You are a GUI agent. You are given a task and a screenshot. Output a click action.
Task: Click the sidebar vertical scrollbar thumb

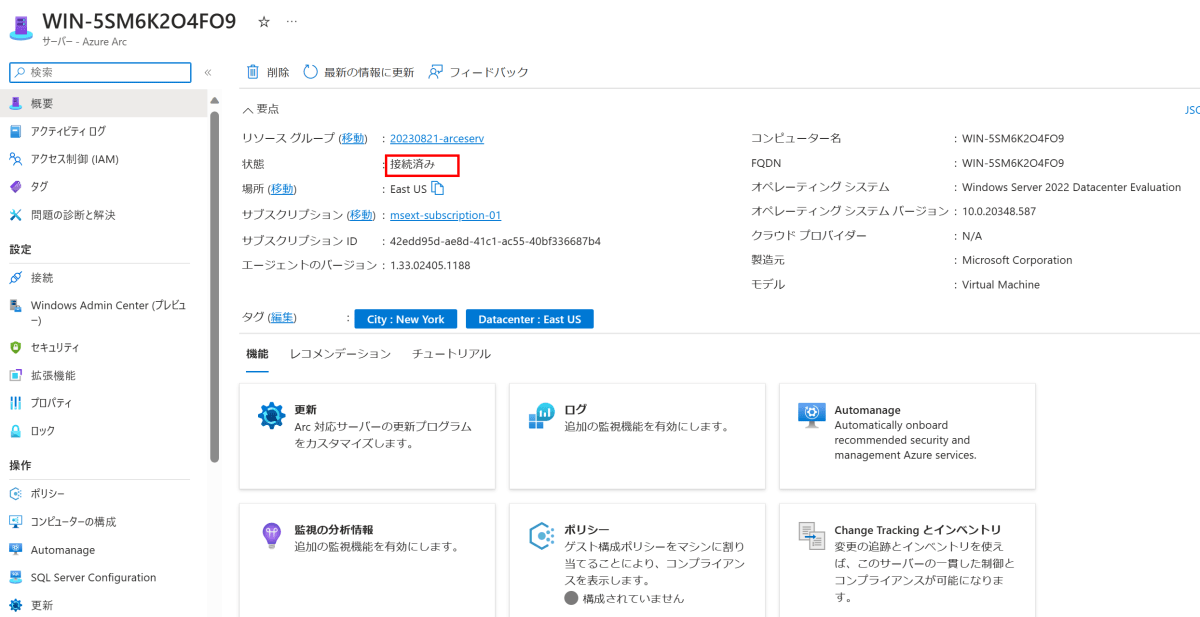click(x=214, y=286)
